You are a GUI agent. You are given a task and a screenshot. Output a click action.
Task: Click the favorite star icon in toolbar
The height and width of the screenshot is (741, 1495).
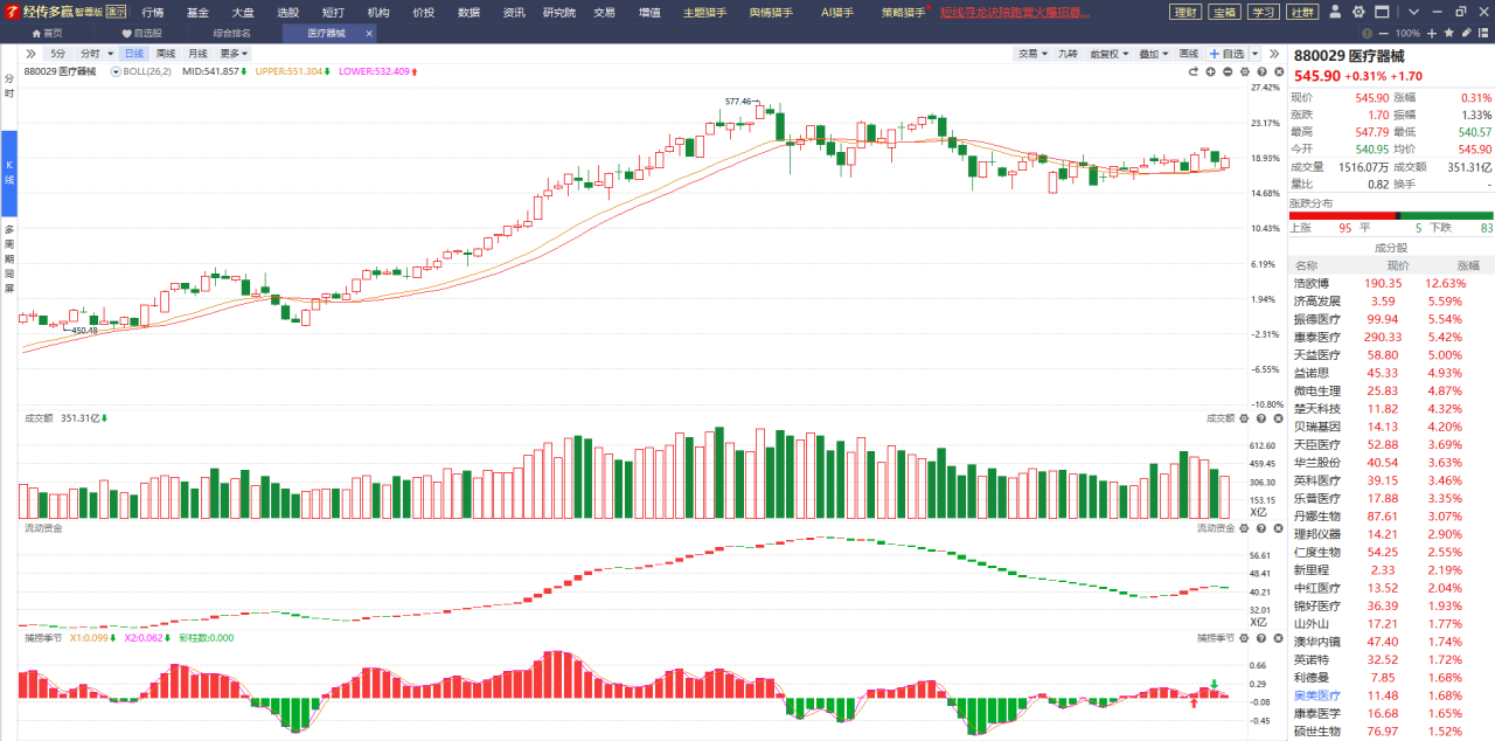[1449, 33]
